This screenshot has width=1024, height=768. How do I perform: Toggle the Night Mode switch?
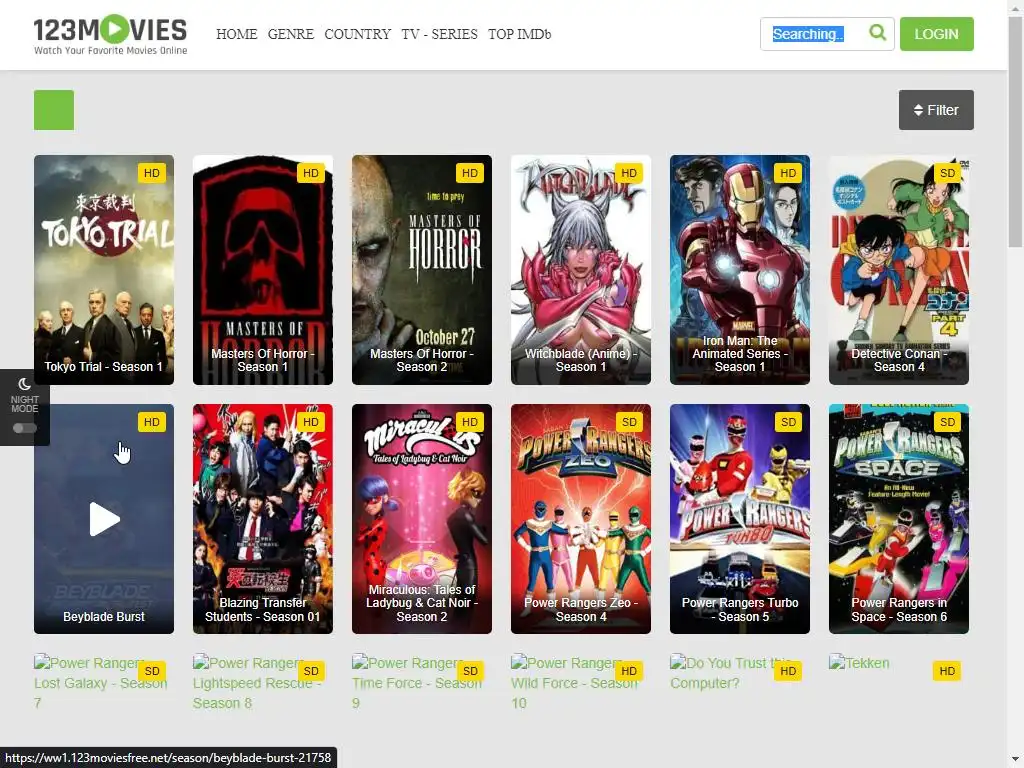(25, 428)
